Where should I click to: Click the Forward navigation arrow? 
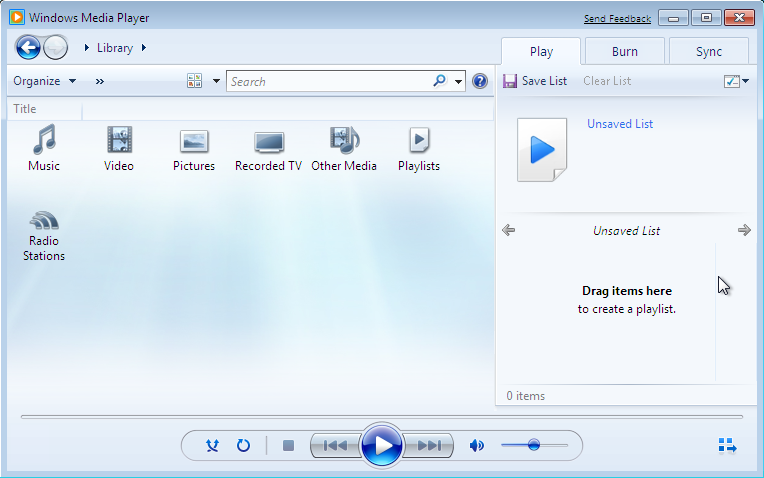[x=56, y=47]
